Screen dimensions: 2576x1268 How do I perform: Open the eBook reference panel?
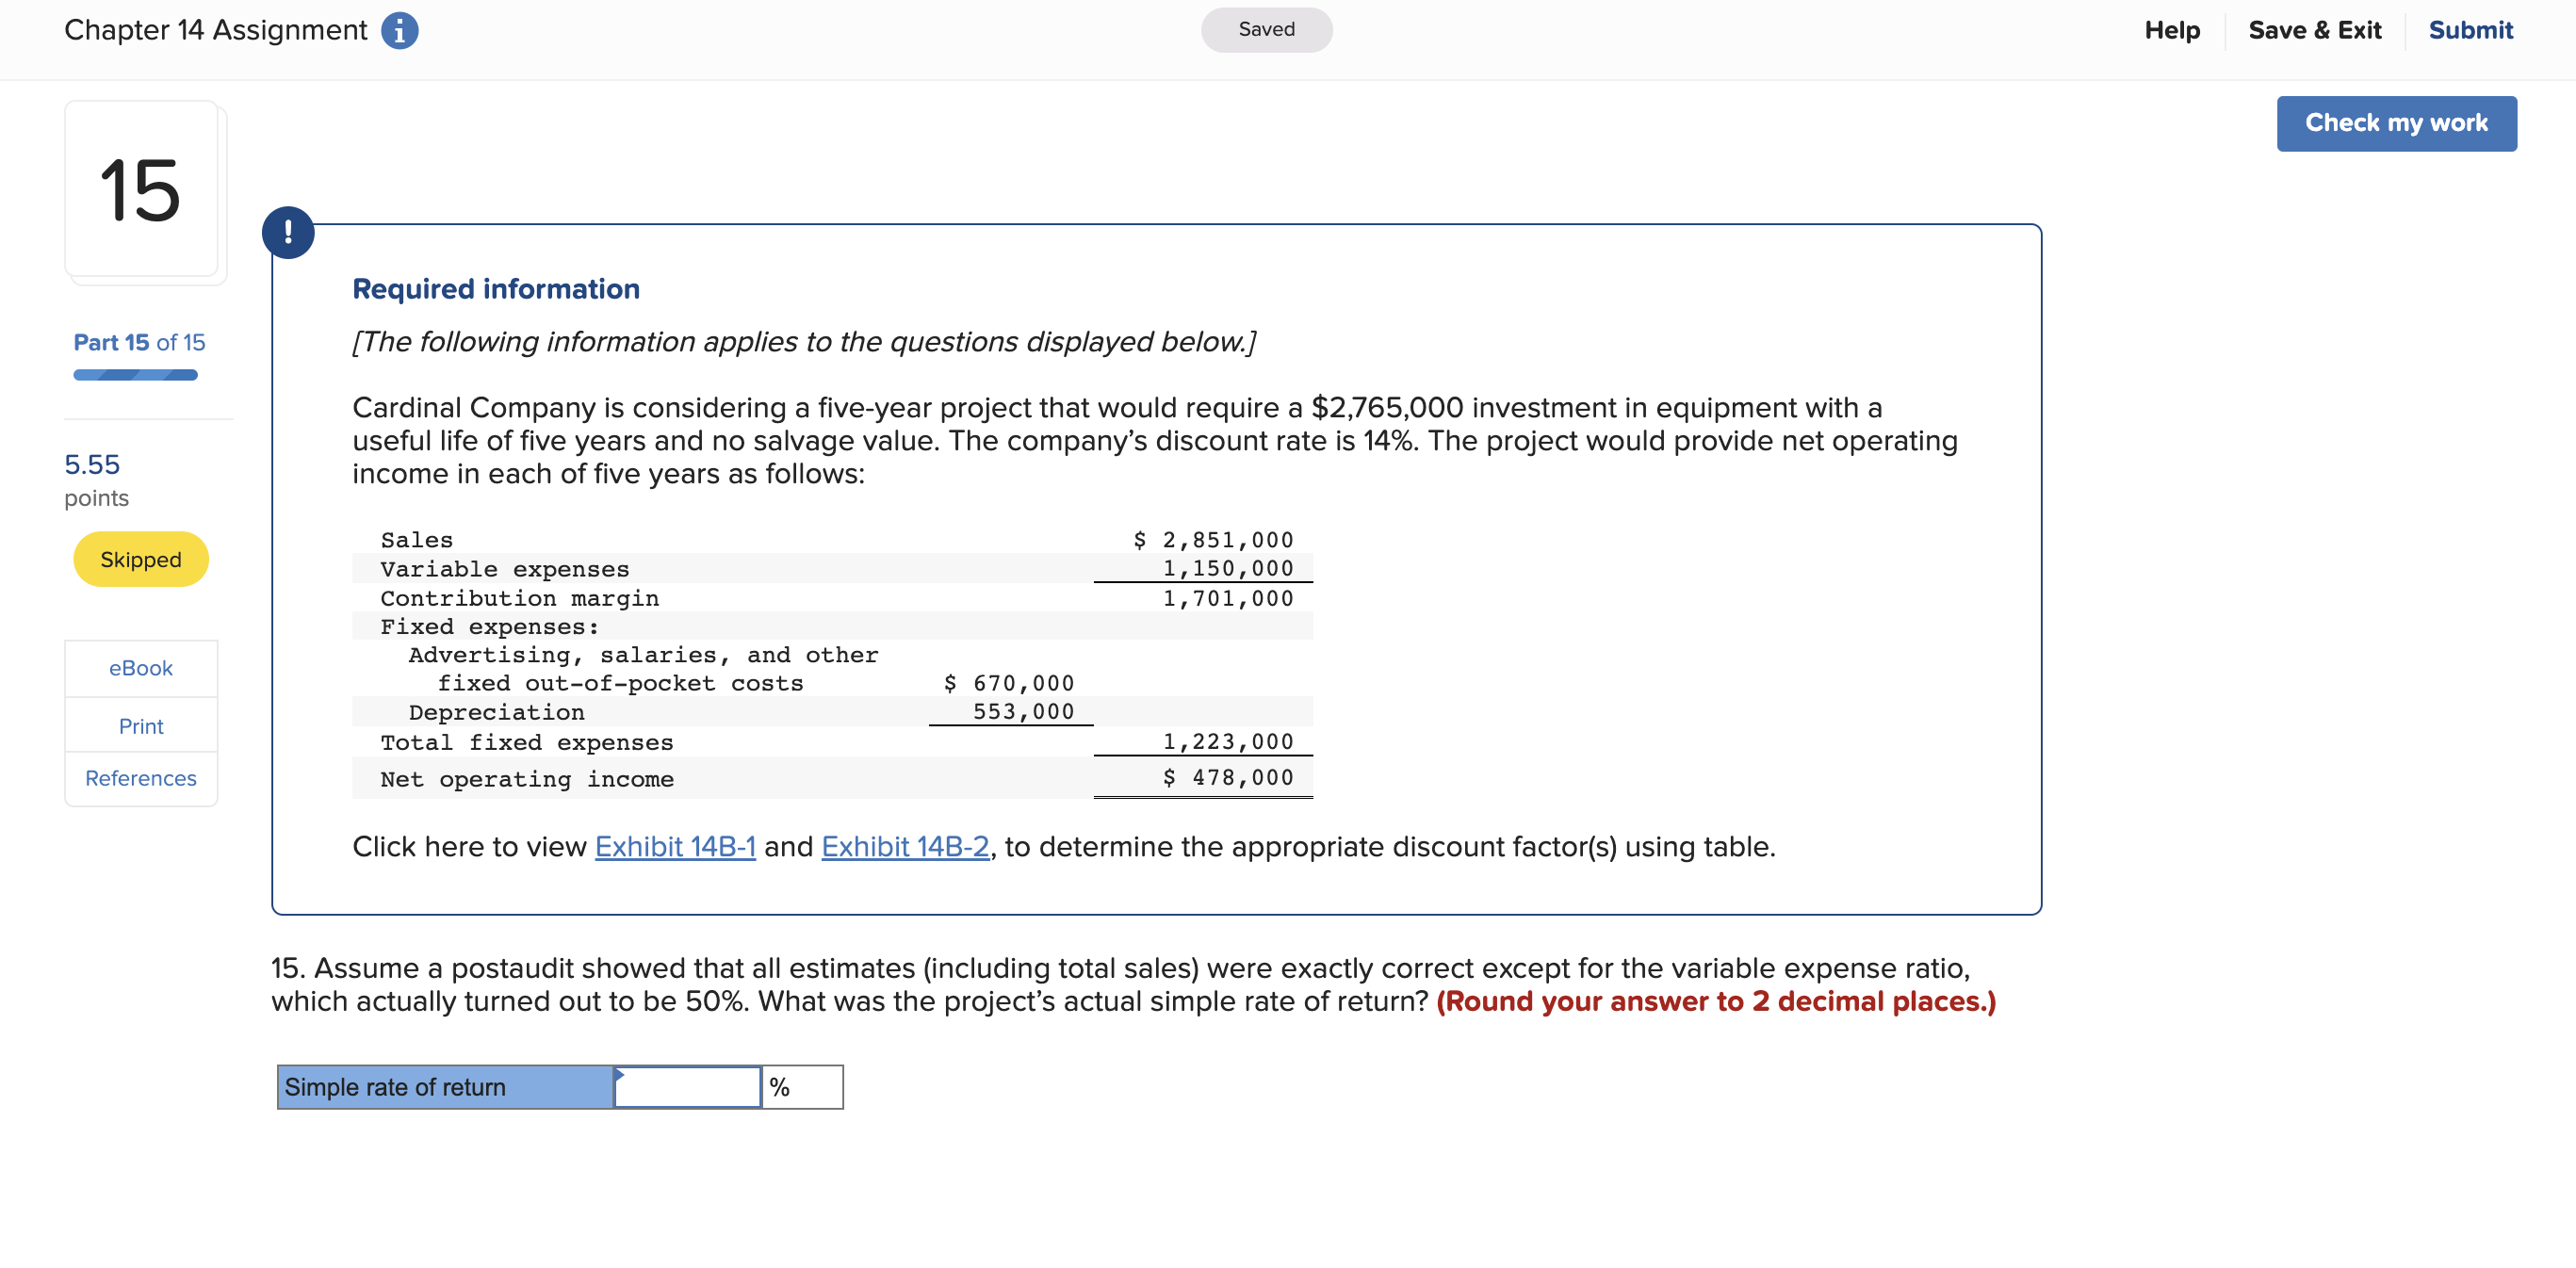click(141, 667)
